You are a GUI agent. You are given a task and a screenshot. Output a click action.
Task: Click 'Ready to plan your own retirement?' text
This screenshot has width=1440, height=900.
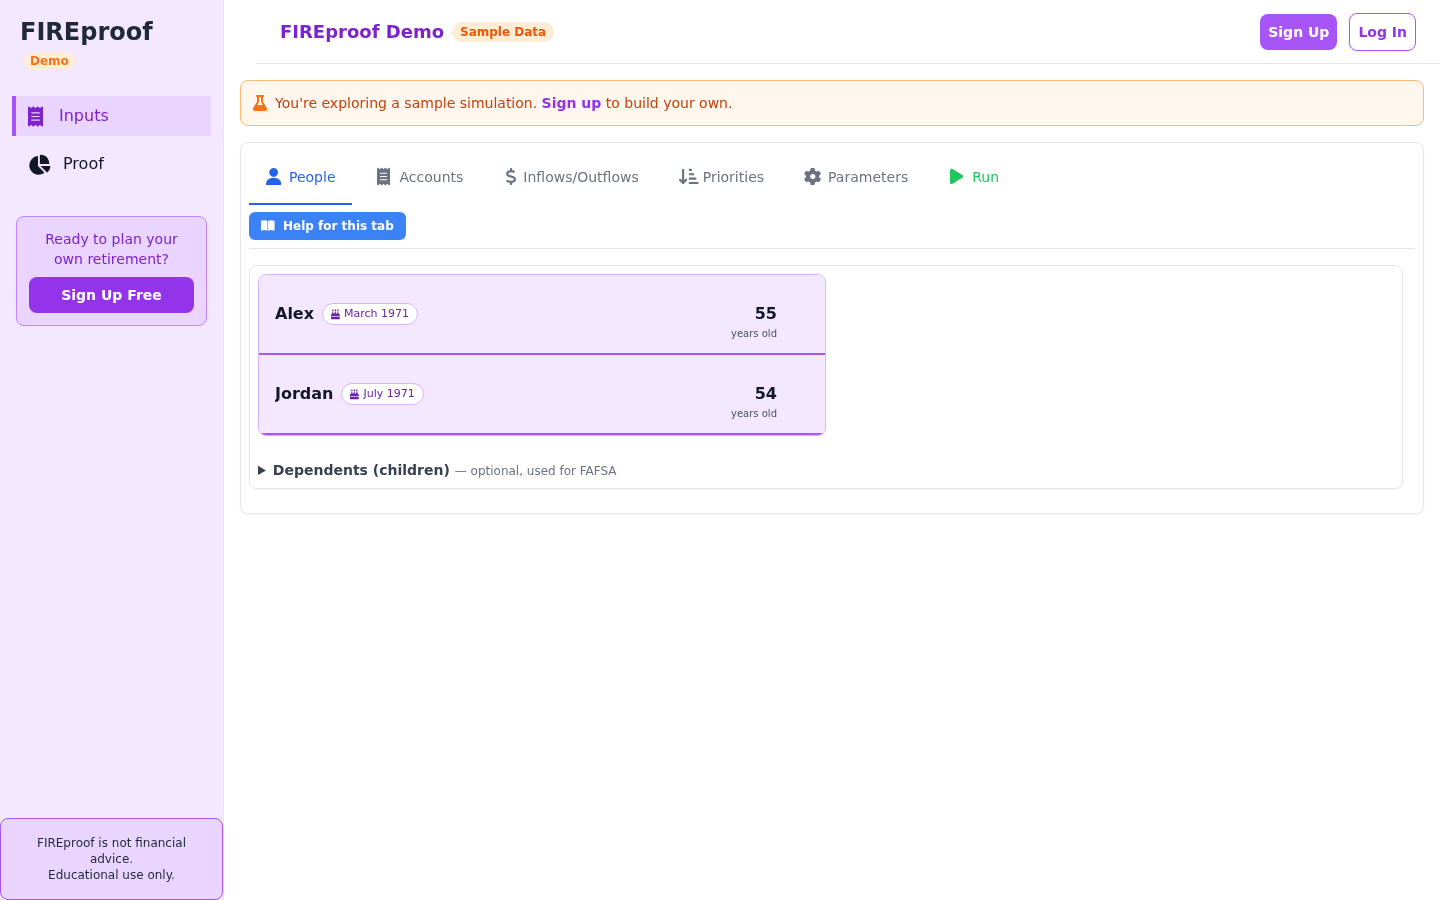(111, 249)
